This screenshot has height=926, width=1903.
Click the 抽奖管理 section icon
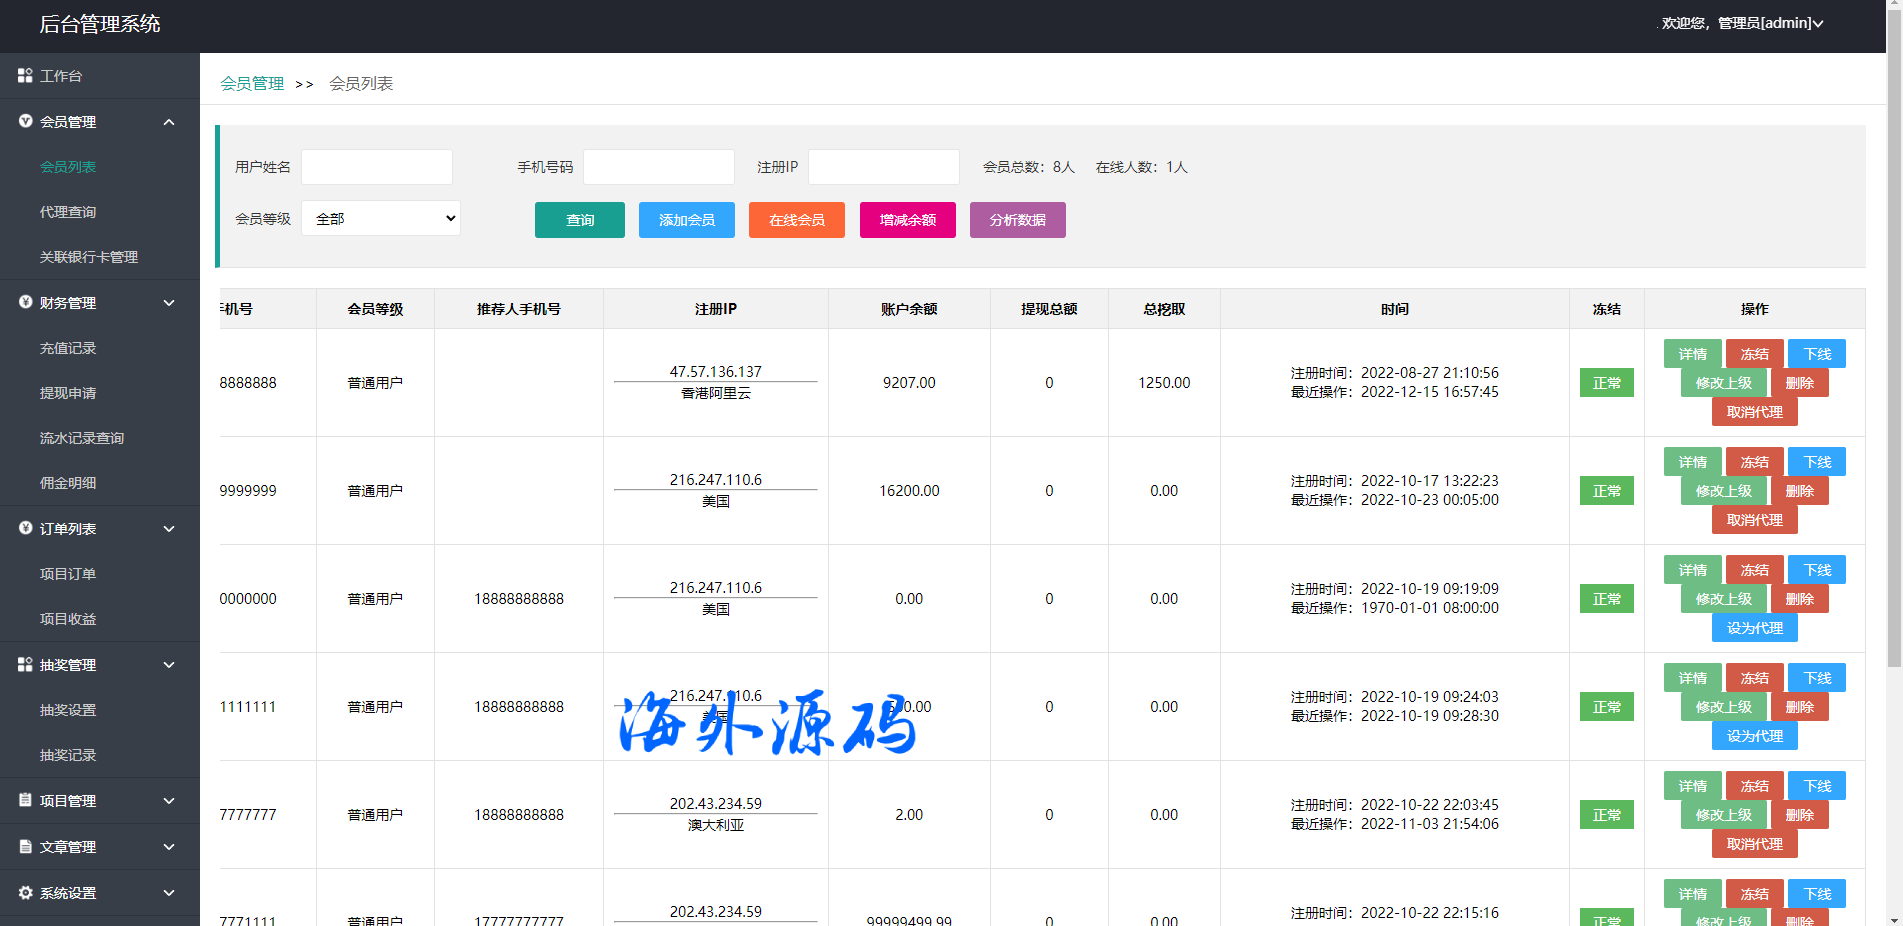click(25, 664)
